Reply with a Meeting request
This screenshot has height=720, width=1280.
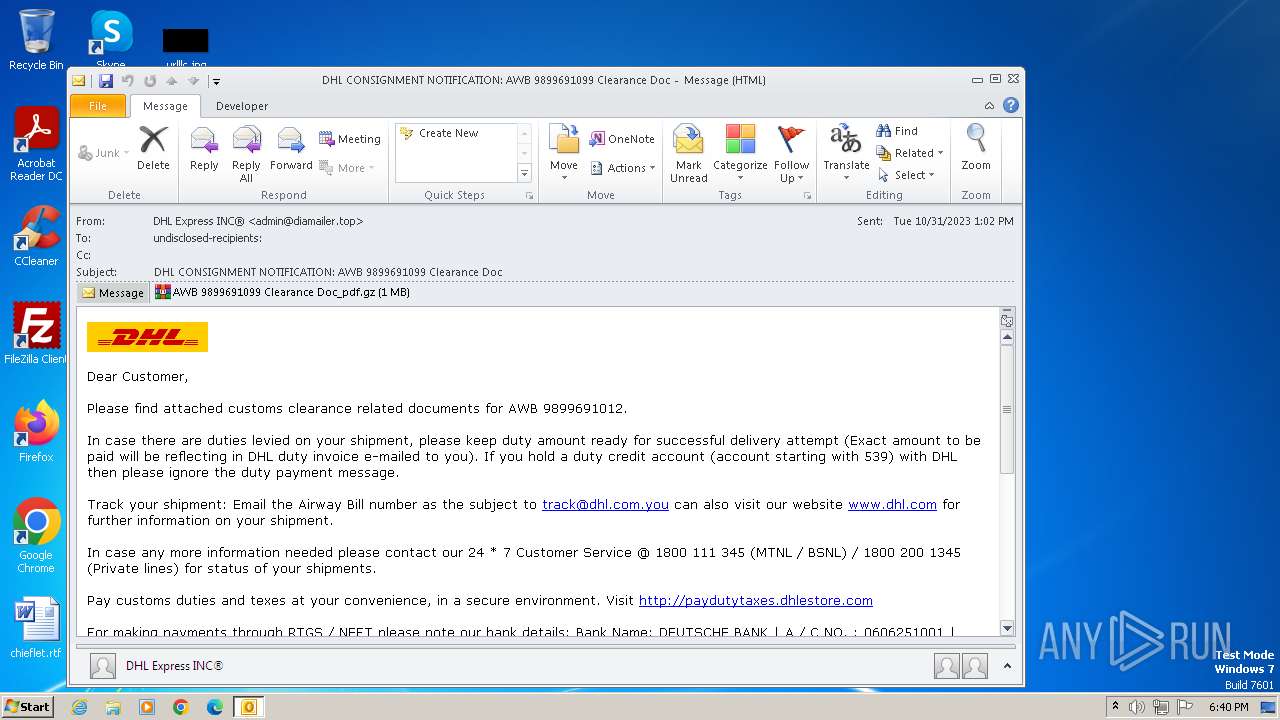(x=350, y=139)
